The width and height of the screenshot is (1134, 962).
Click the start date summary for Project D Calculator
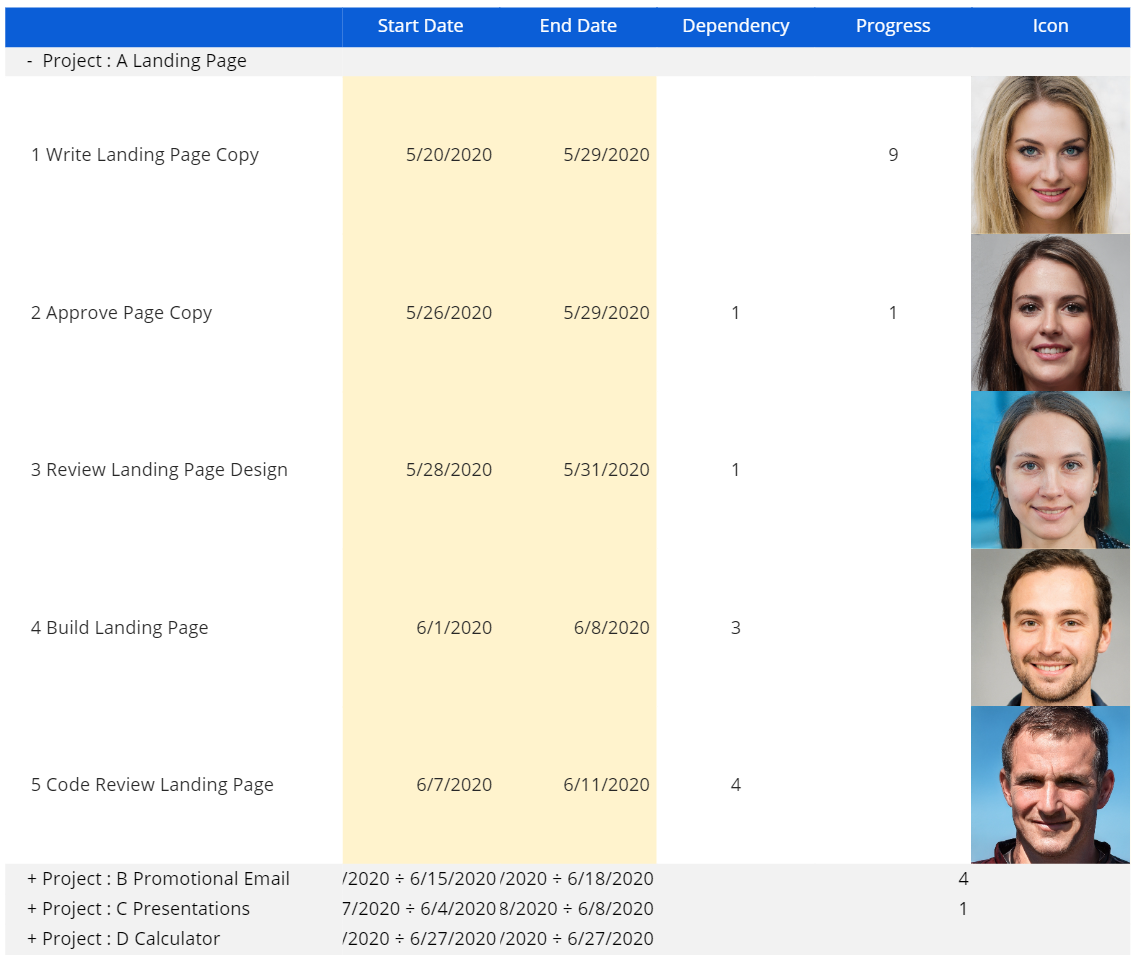420,939
